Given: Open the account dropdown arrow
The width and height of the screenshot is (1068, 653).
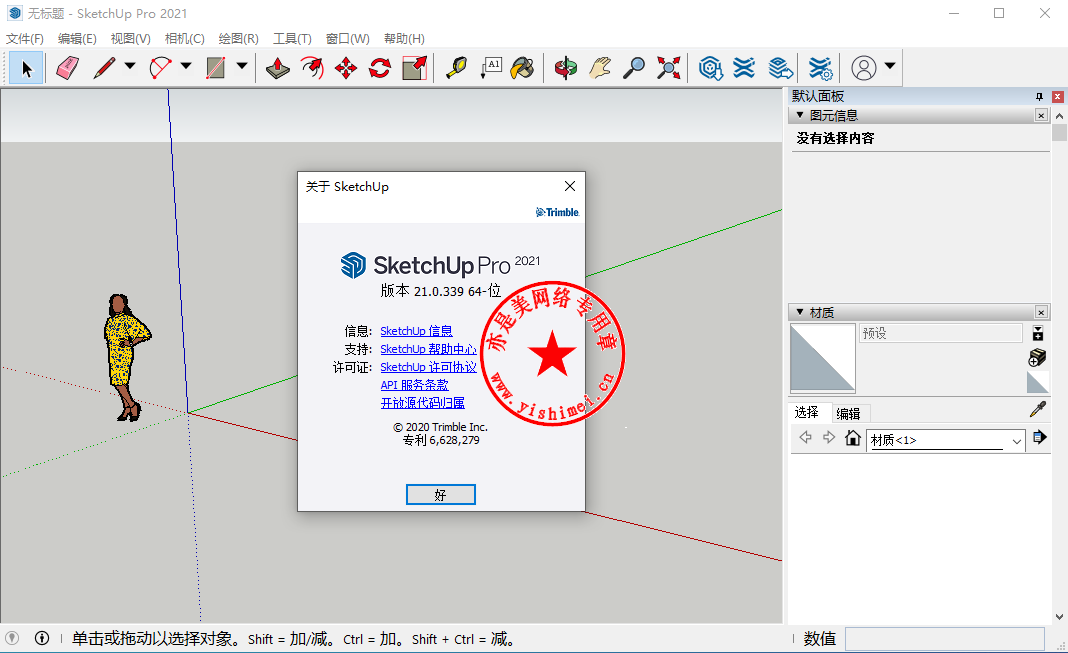Looking at the screenshot, I should click(x=890, y=66).
